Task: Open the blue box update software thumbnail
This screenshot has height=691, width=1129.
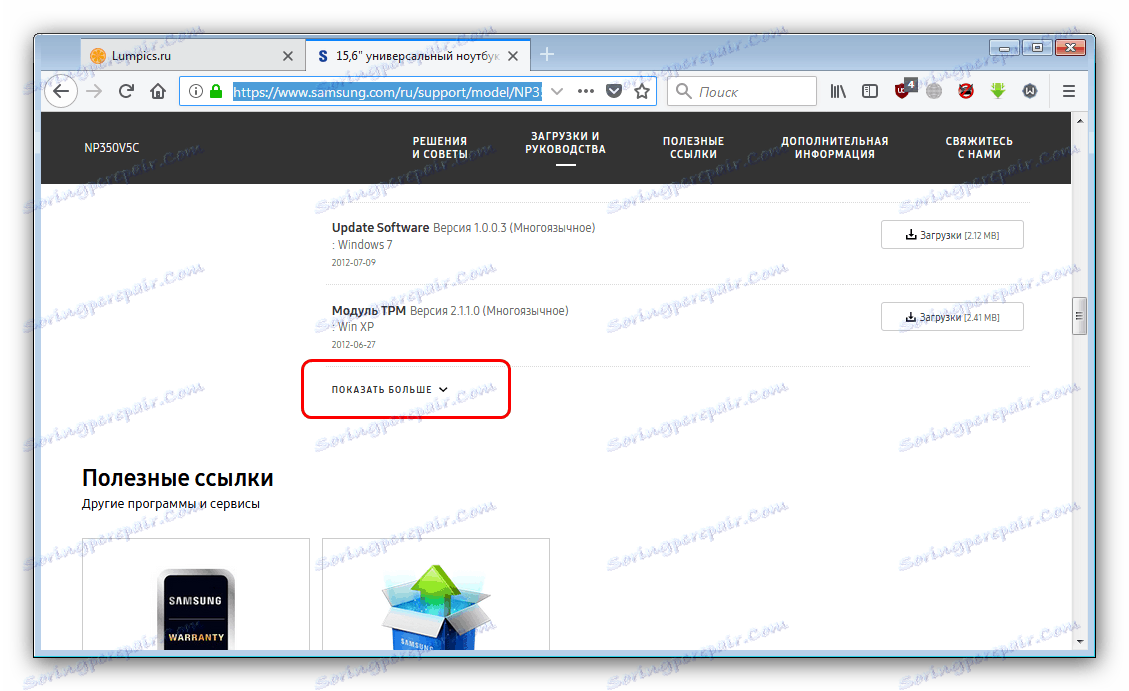Action: 436,595
